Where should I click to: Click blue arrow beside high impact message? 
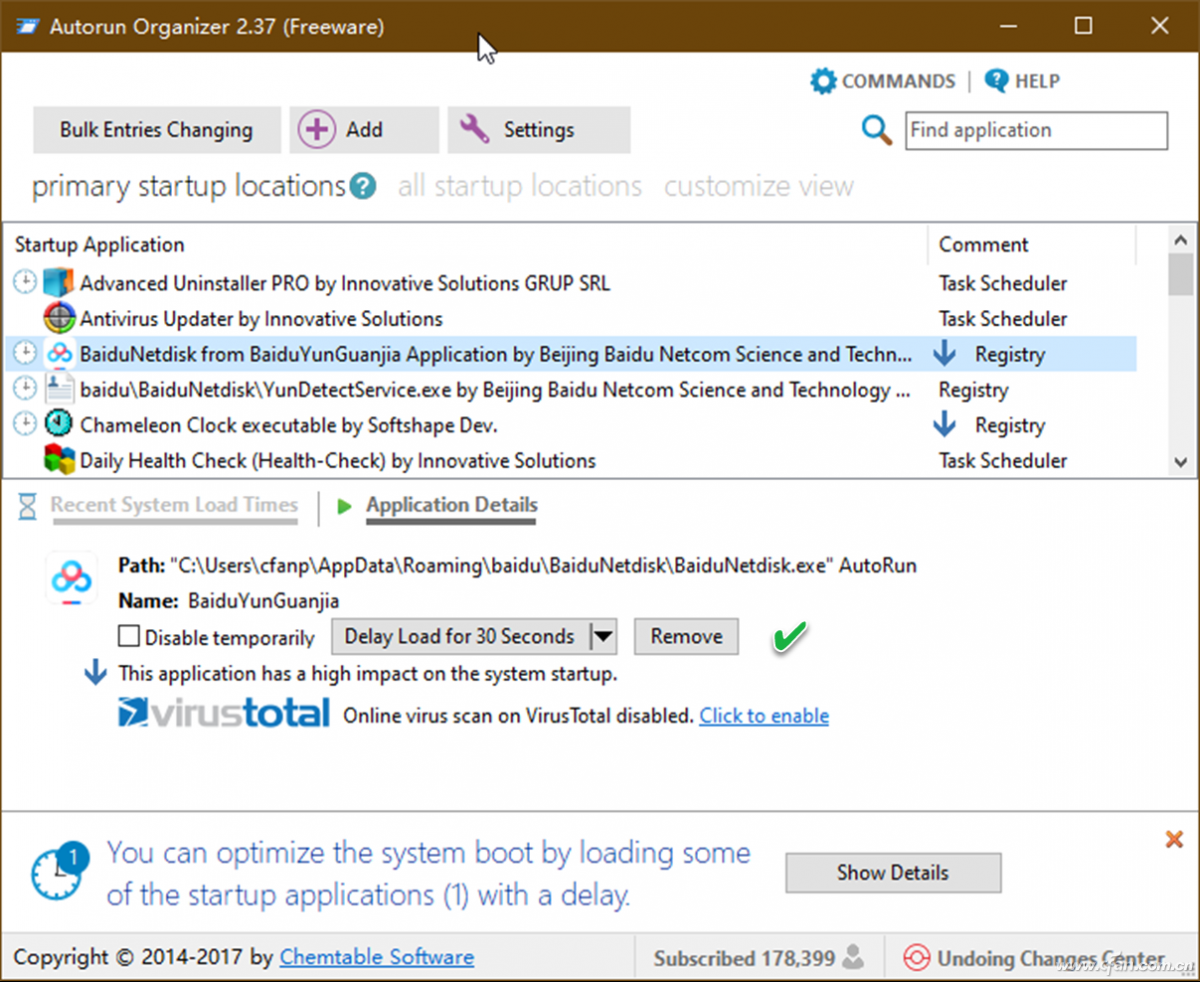click(x=95, y=673)
